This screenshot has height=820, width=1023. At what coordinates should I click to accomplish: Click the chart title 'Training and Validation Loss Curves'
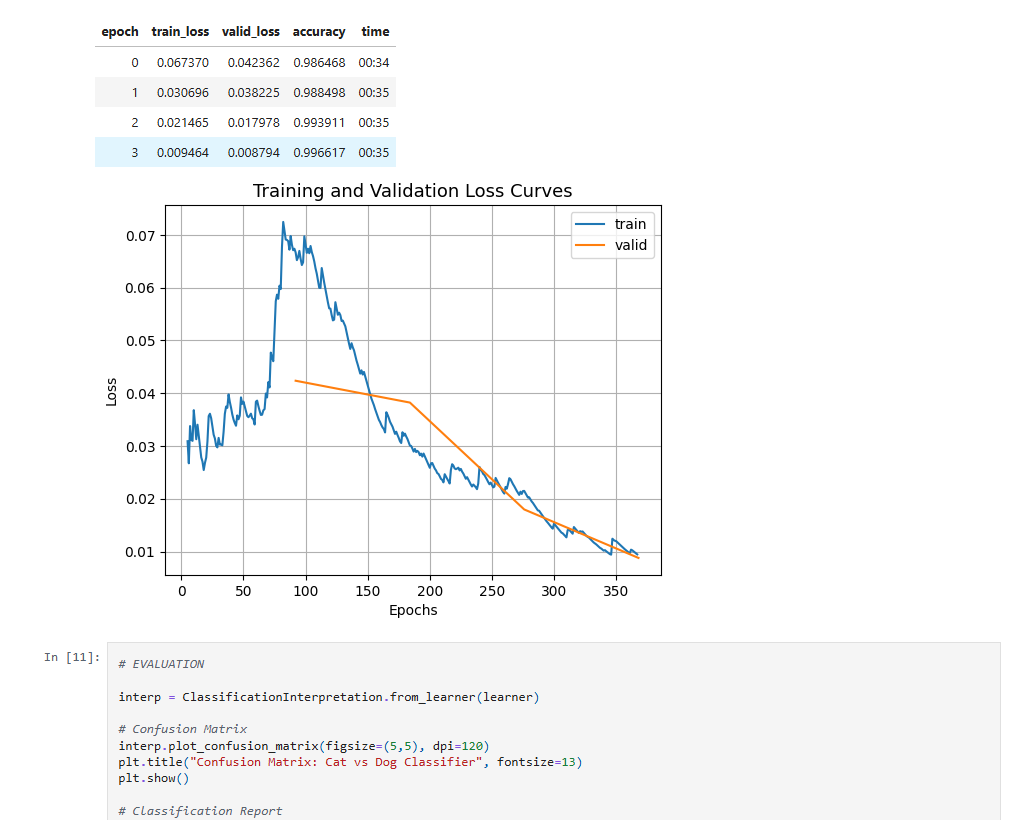(412, 190)
